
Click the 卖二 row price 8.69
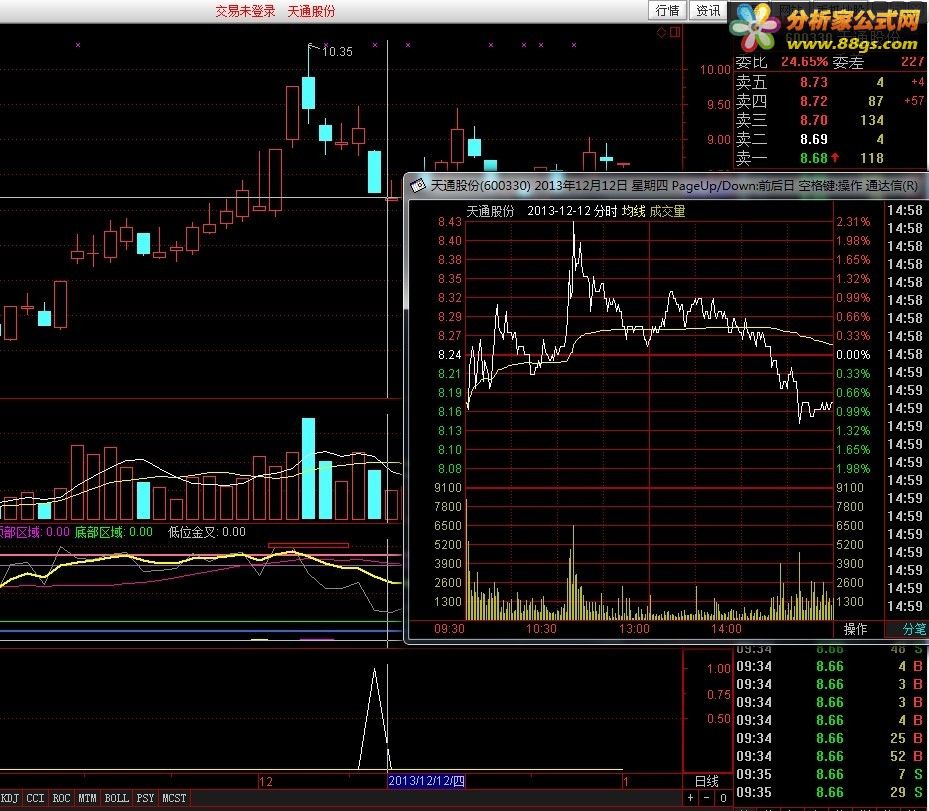[x=813, y=139]
